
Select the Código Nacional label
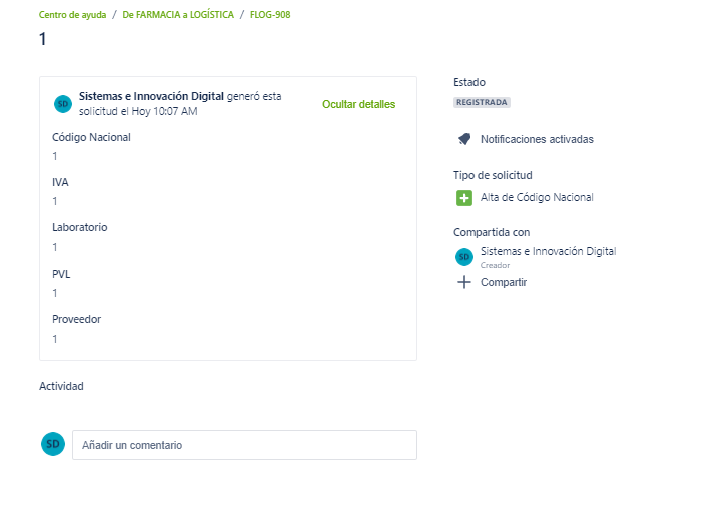91,137
